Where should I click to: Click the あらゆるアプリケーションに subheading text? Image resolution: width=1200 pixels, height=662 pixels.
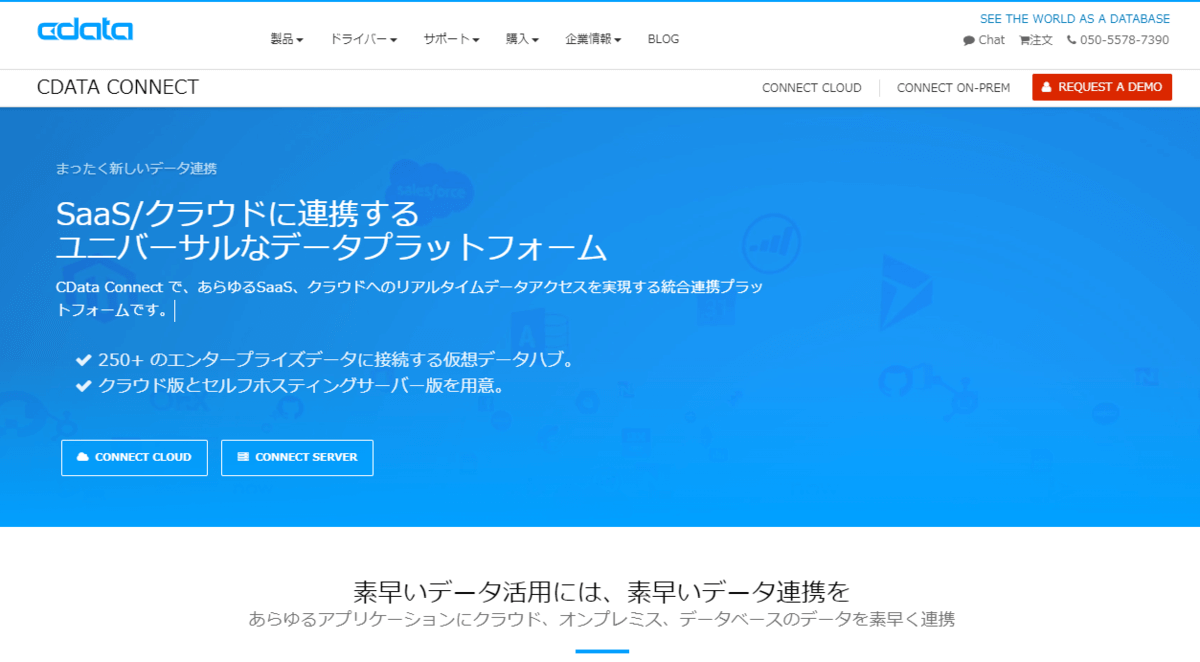601,620
